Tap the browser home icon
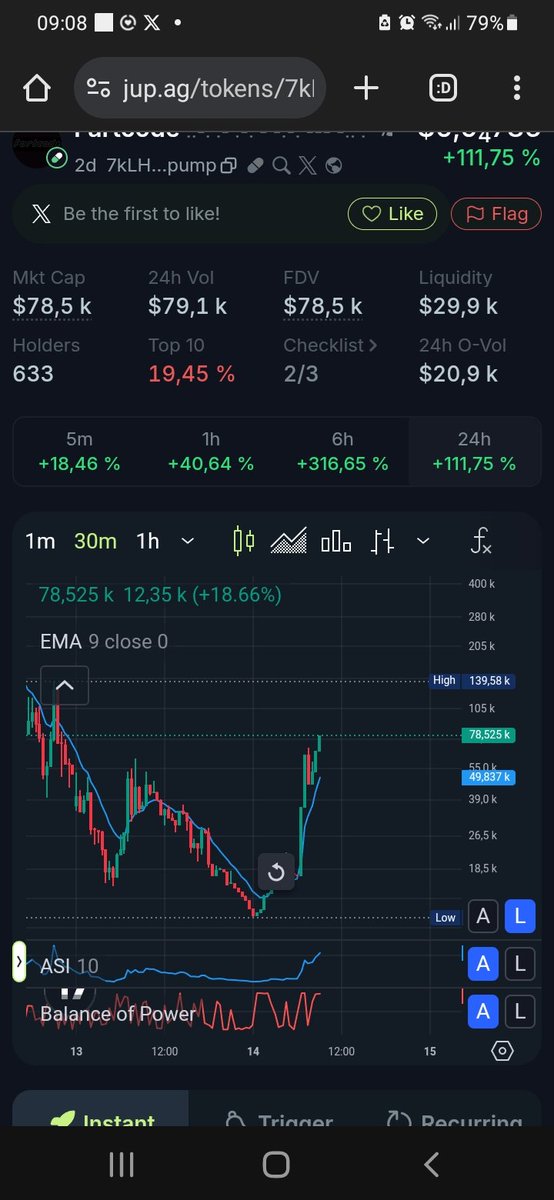 [36, 89]
